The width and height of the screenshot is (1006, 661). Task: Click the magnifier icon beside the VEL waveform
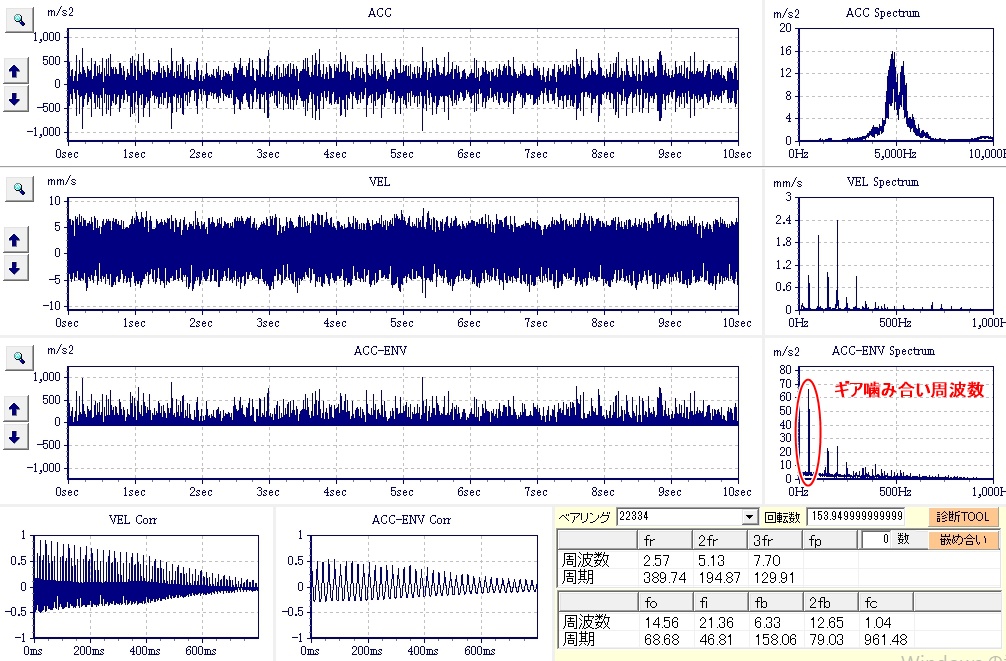(19, 188)
